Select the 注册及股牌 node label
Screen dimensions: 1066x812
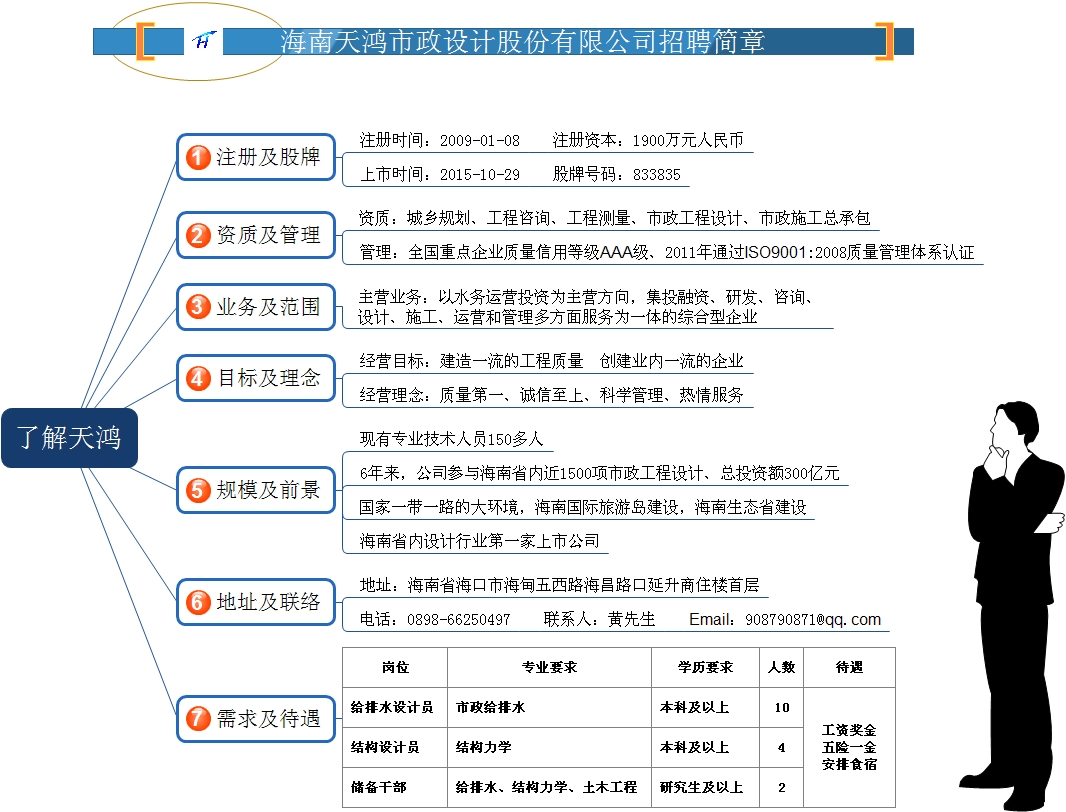tap(268, 157)
